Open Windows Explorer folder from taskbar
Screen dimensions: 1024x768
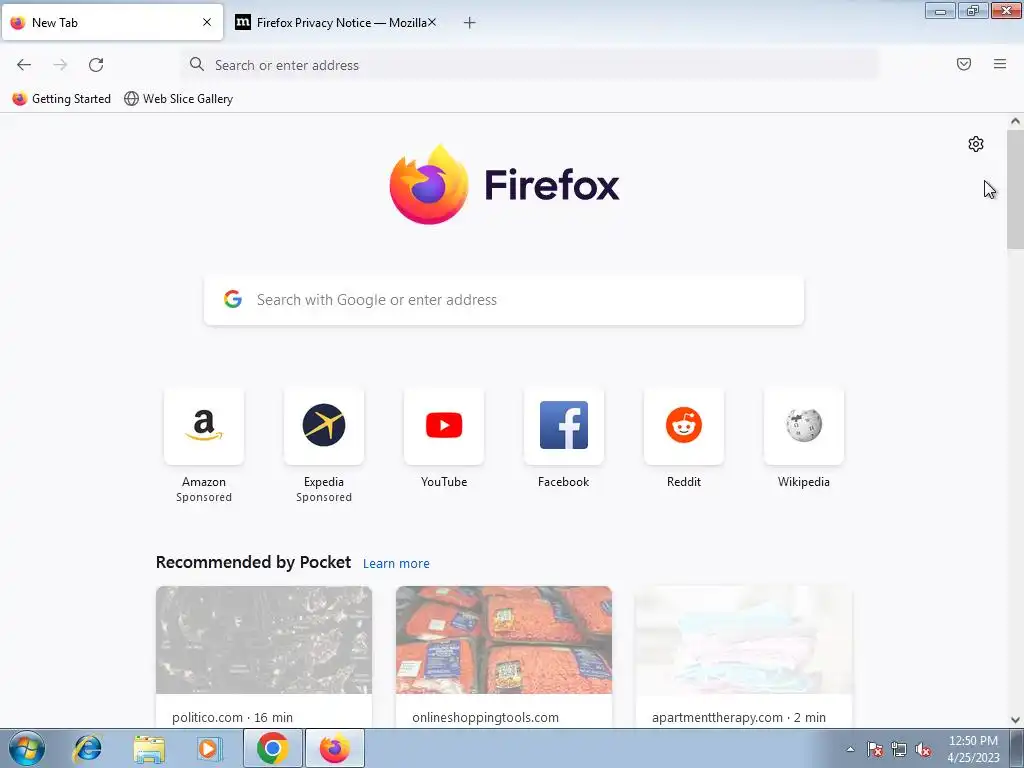click(149, 748)
